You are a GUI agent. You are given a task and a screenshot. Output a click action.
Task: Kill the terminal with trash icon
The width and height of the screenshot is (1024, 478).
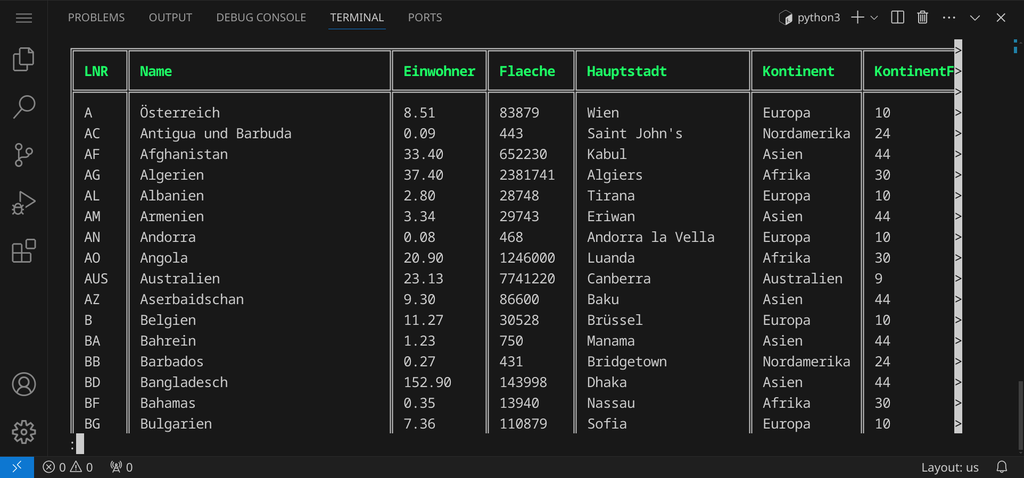[923, 18]
